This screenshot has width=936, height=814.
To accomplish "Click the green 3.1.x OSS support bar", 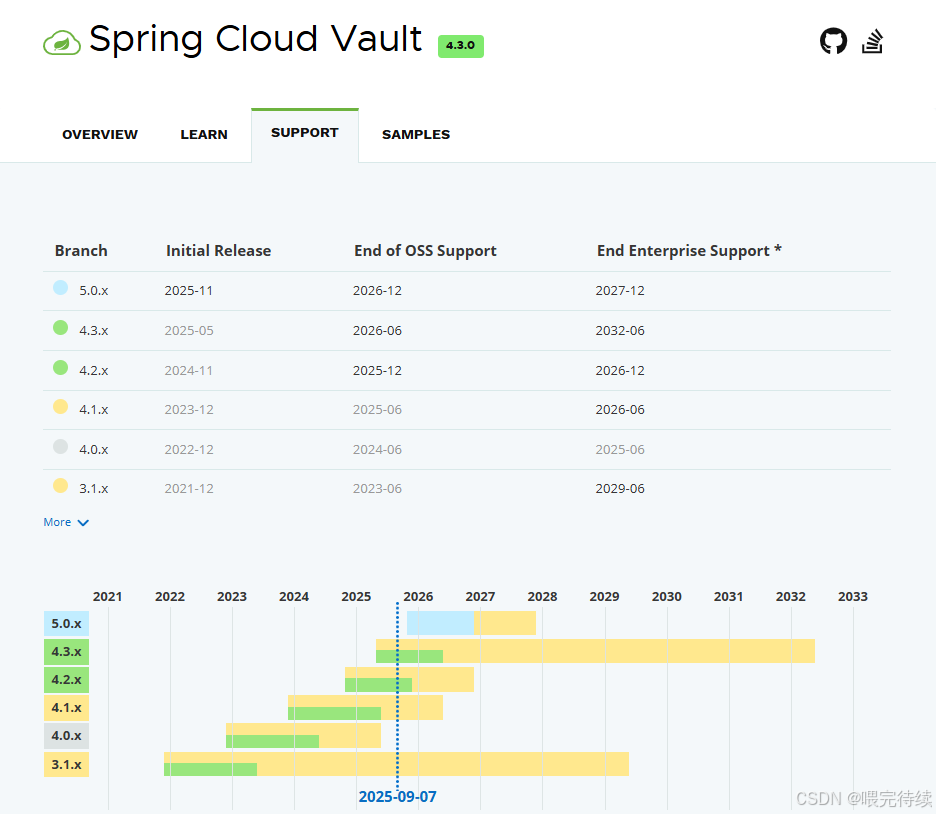I will pyautogui.click(x=211, y=769).
